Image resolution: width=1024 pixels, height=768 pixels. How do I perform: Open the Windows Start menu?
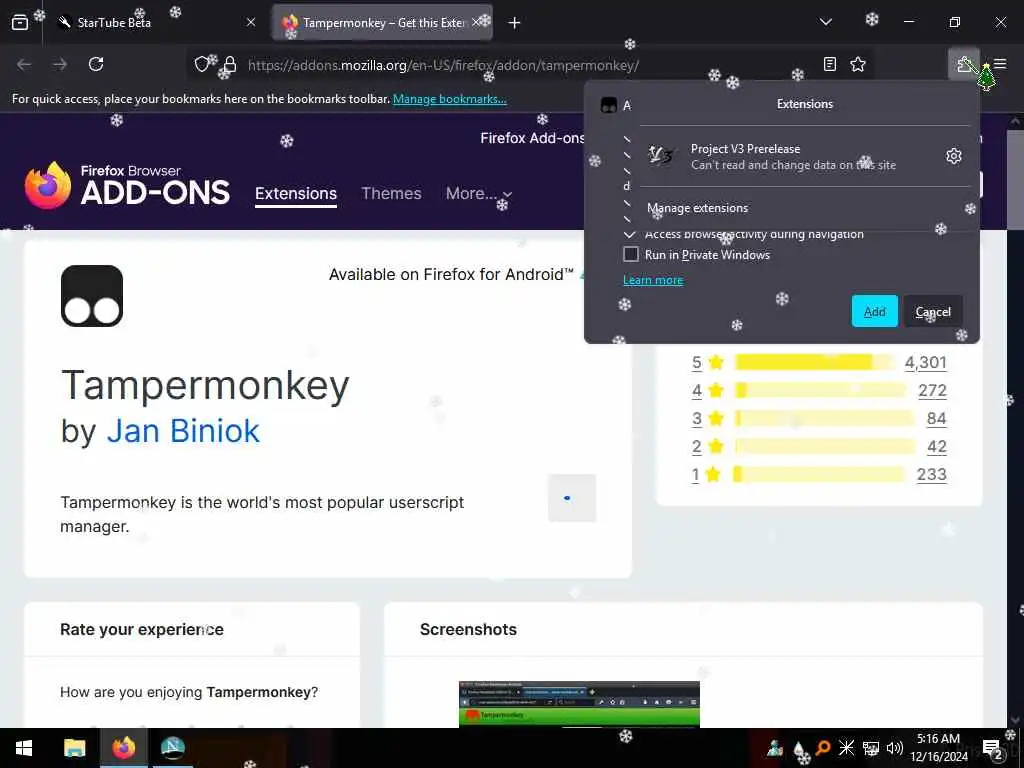pyautogui.click(x=24, y=748)
